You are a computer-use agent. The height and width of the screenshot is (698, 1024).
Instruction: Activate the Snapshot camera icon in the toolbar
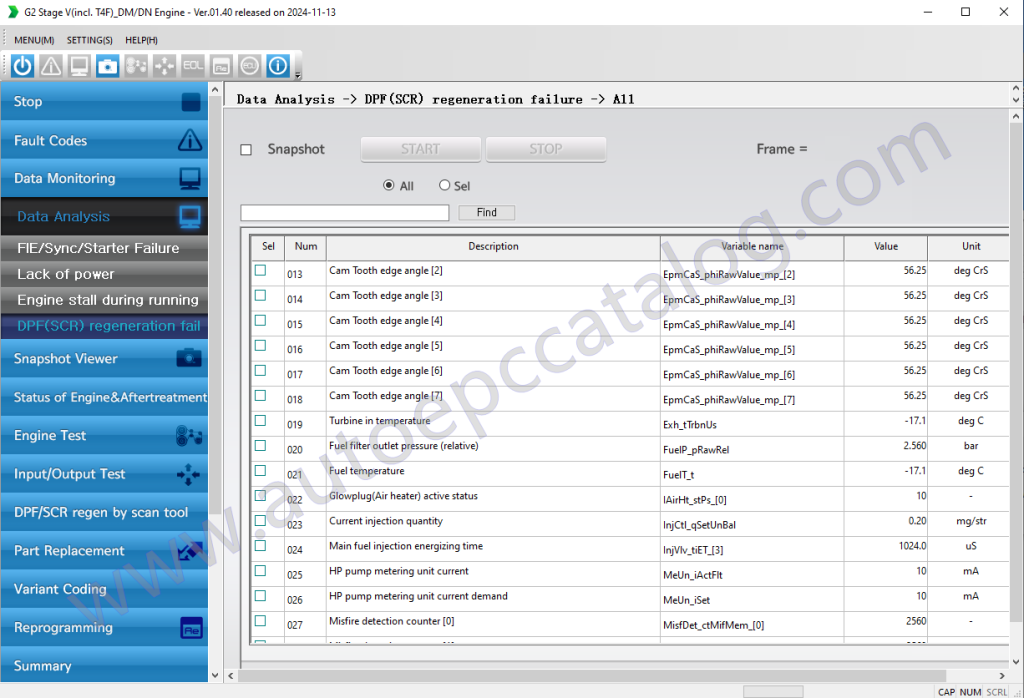pos(107,66)
